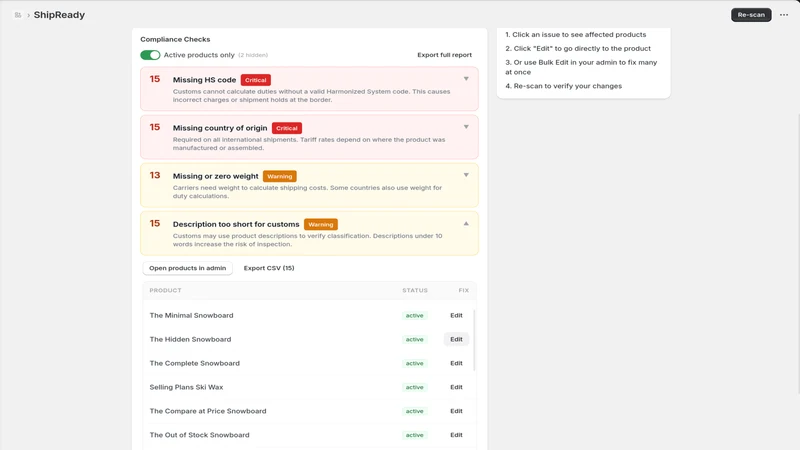Select The Complete Snowboard product name
Image resolution: width=800 pixels, height=450 pixels.
tap(194, 363)
